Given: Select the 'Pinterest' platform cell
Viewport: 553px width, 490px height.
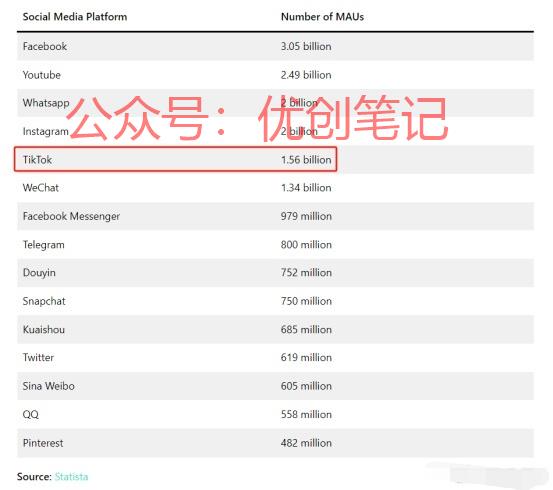Looking at the screenshot, I should click(43, 443).
